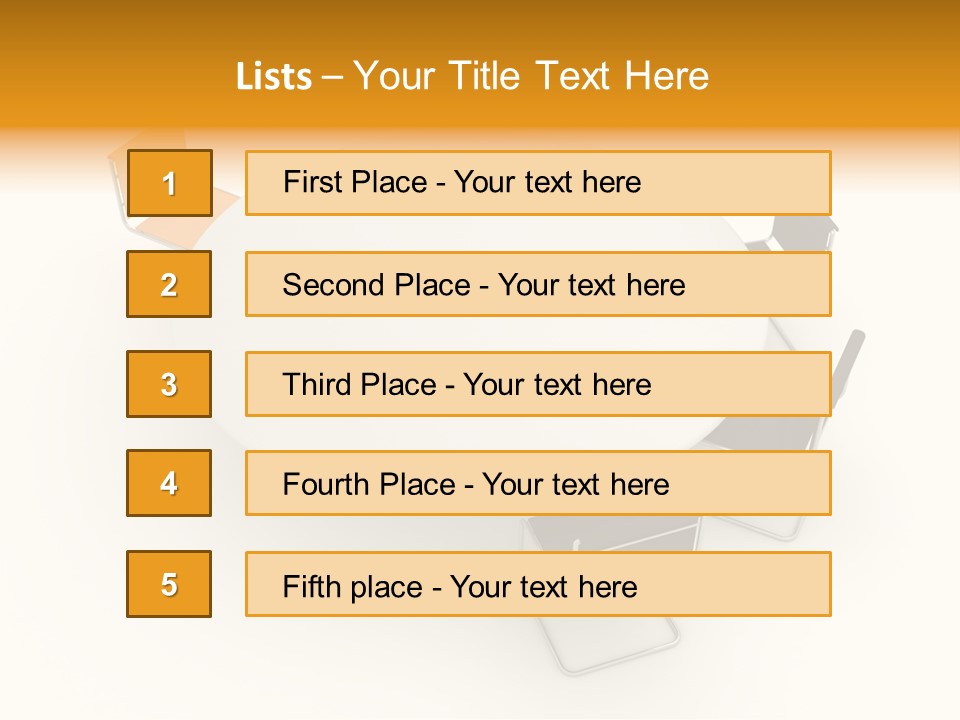This screenshot has height=720, width=960.
Task: Click the bold word Lists in title
Action: click(274, 77)
